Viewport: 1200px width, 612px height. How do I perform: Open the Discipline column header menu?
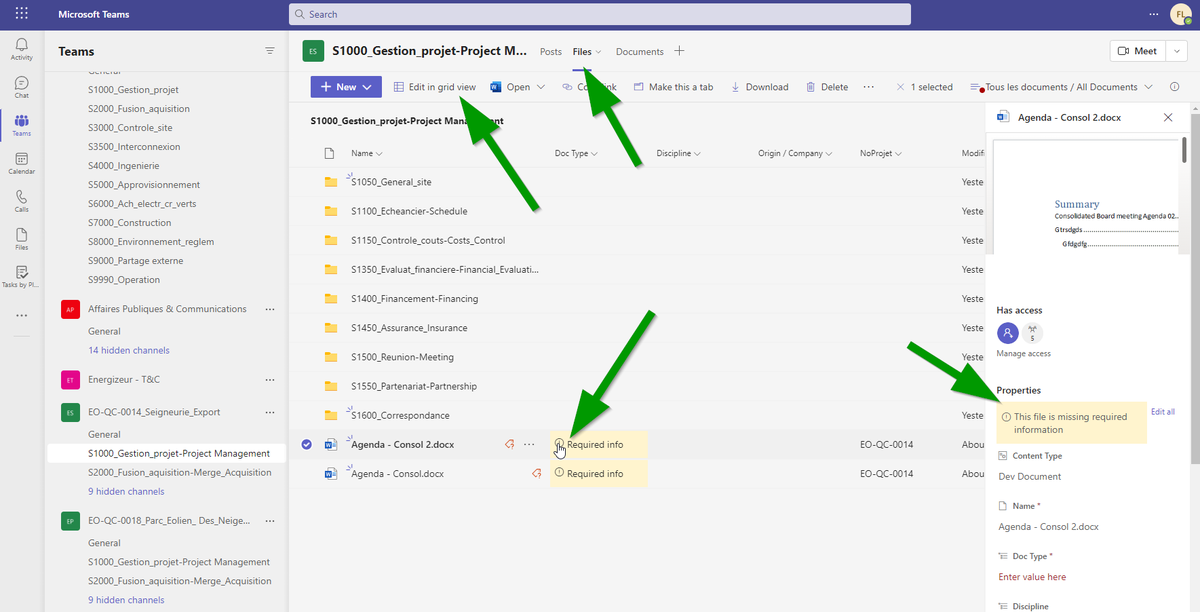678,154
